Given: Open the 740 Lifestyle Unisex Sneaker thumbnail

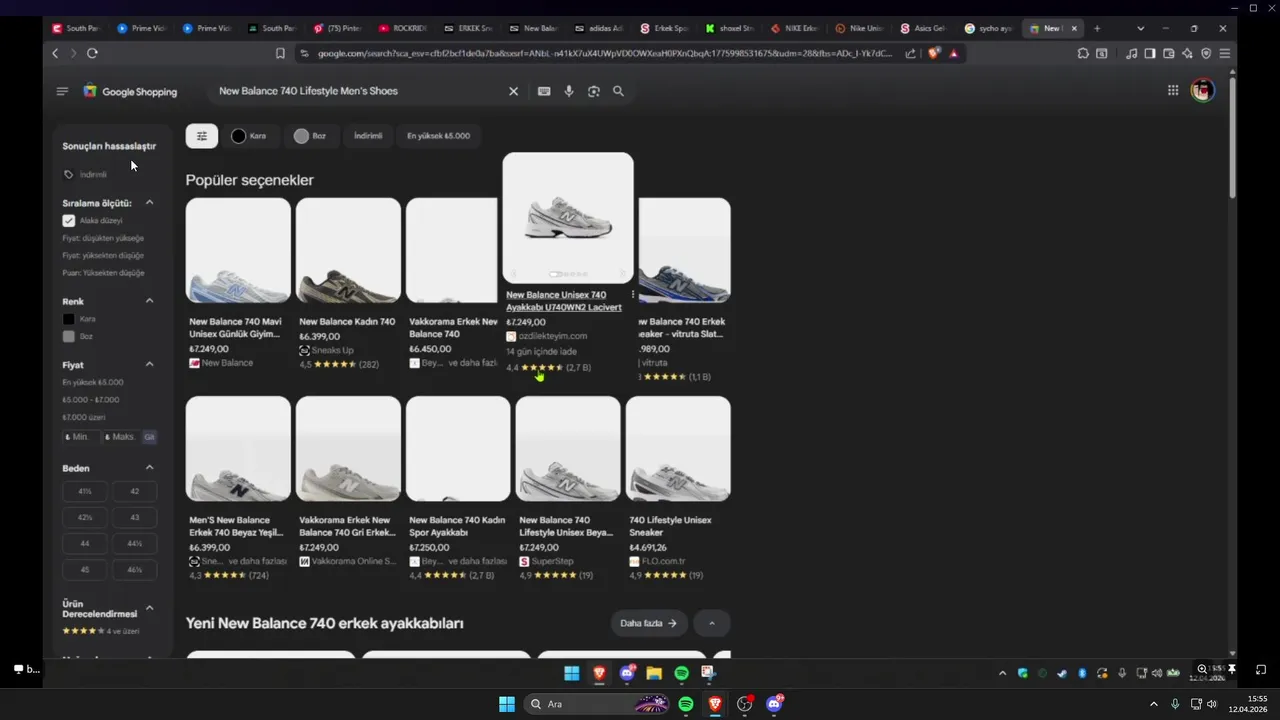Looking at the screenshot, I should [x=678, y=449].
